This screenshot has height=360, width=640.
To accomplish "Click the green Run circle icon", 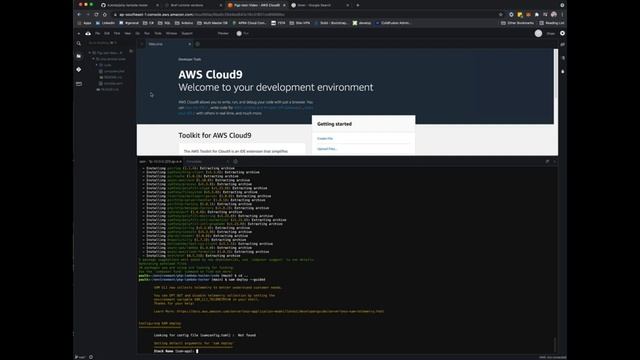I will click(239, 33).
